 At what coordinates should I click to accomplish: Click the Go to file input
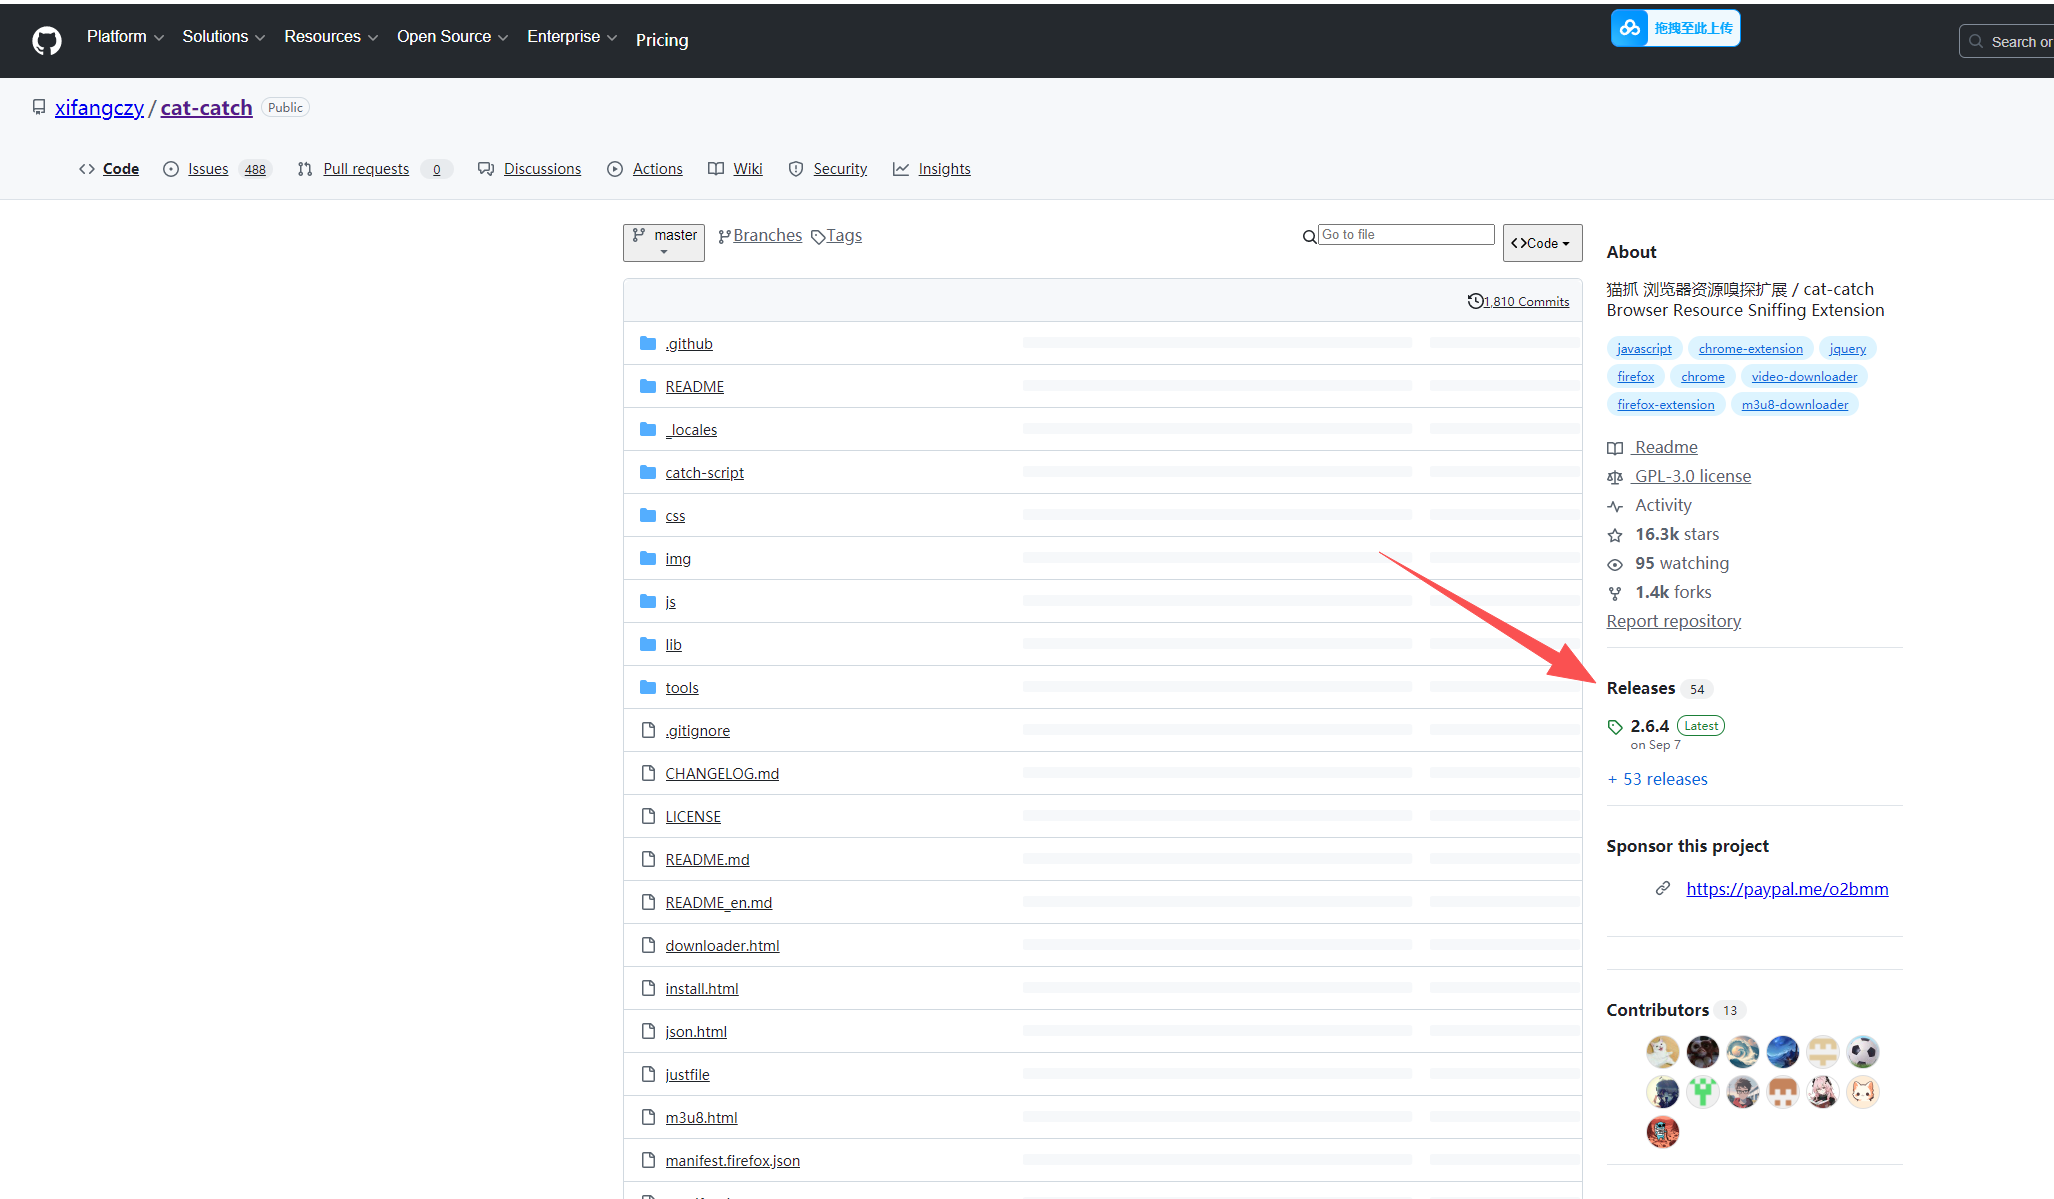[1405, 234]
